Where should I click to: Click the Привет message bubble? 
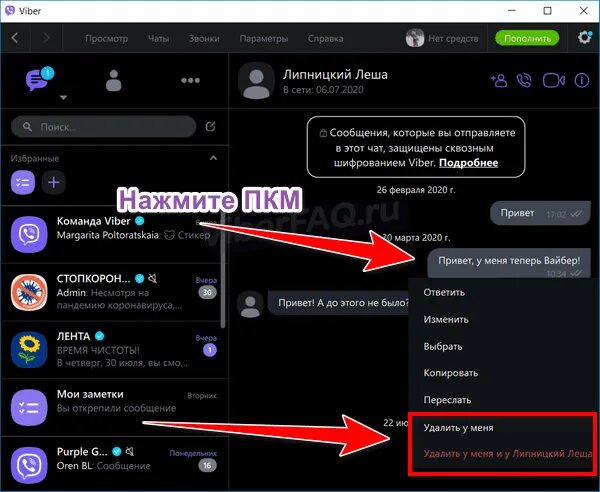point(540,213)
